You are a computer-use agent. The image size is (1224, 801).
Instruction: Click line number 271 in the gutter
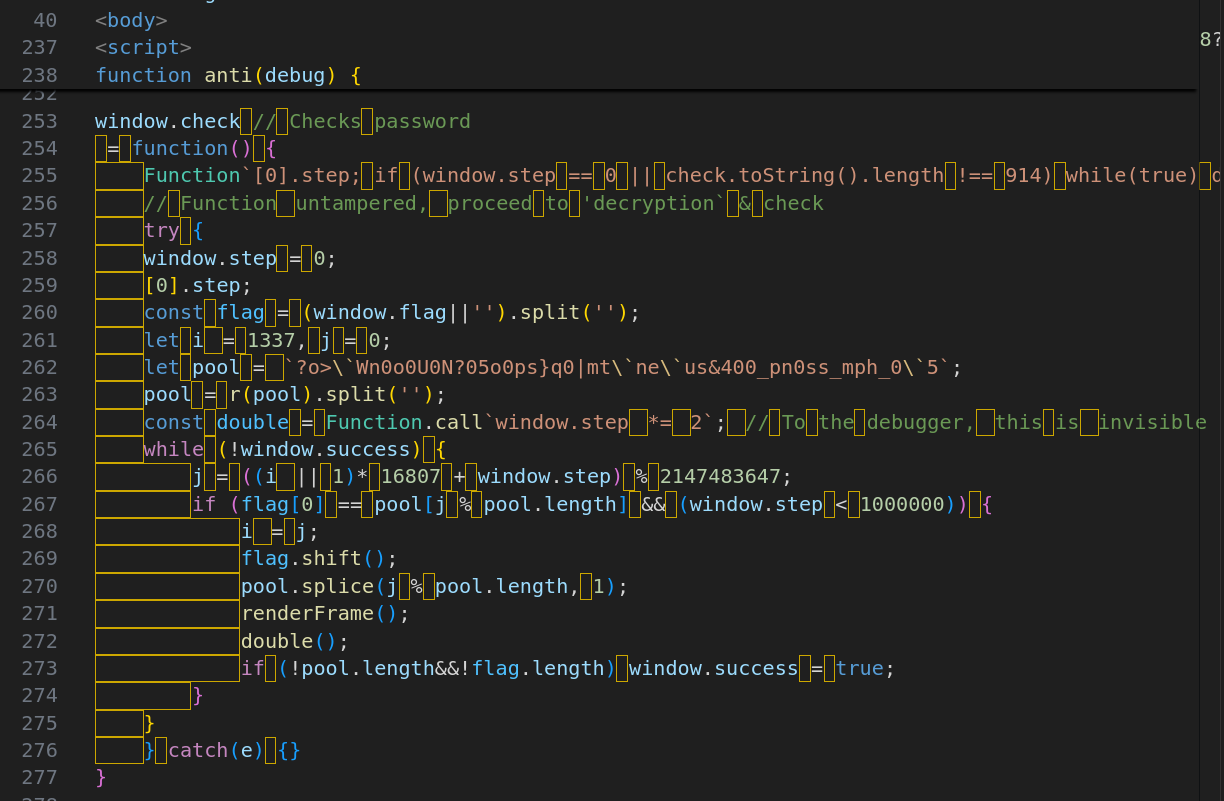[x=40, y=613]
